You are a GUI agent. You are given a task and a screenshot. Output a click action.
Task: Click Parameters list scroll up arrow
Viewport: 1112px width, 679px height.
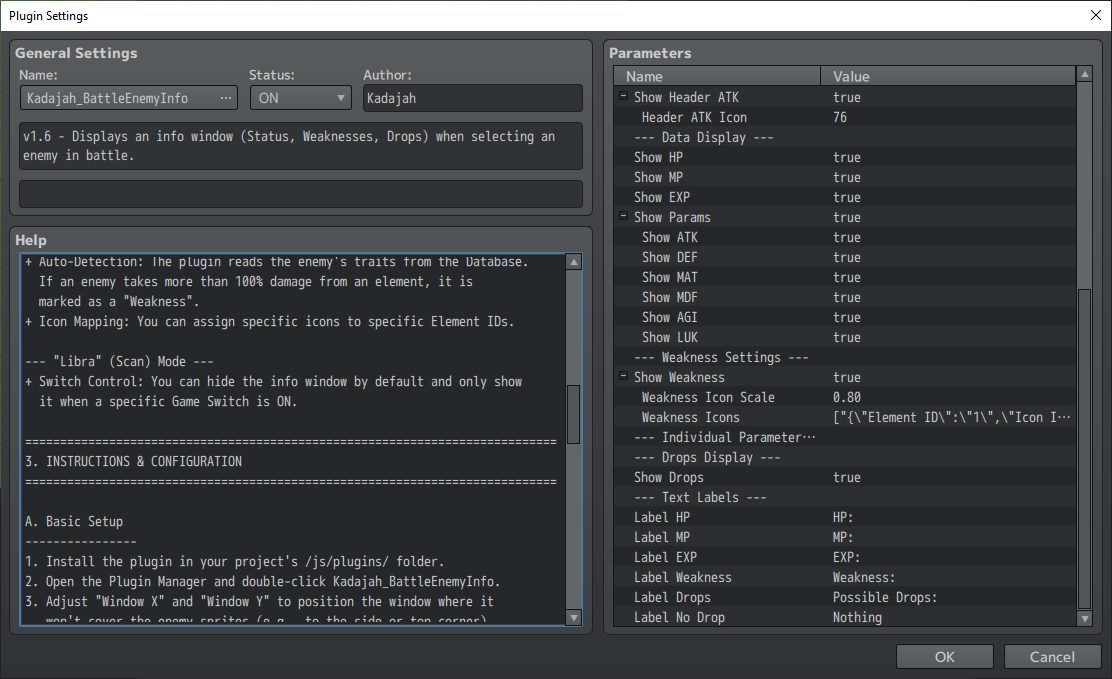pyautogui.click(x=1084, y=74)
